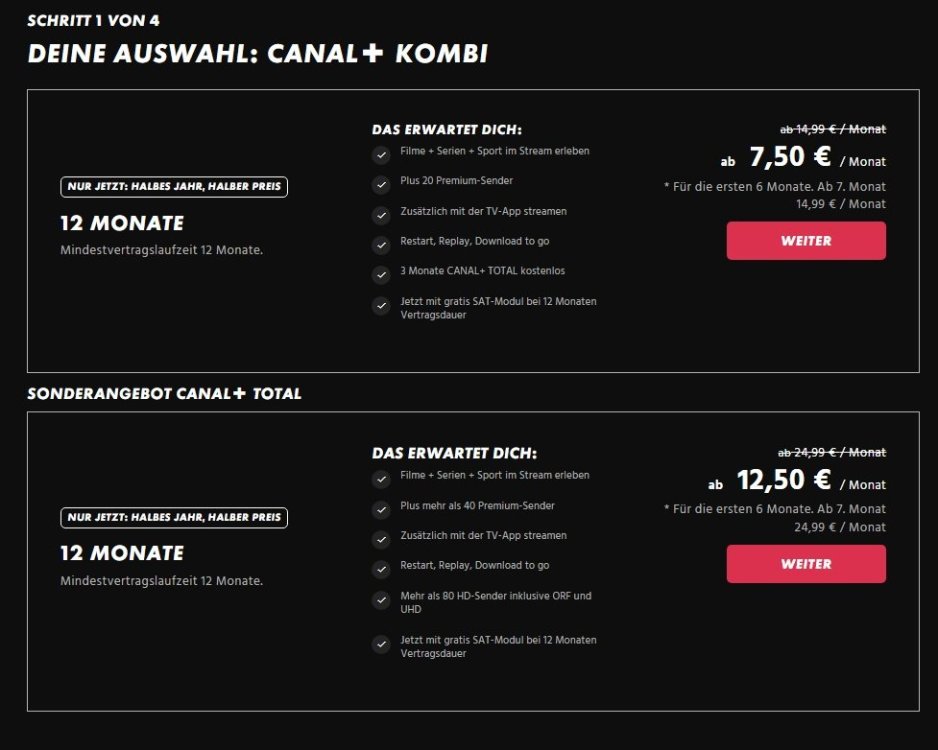Click checkmark icon beside 'Plus 20 Premium-Sender'

[x=381, y=185]
